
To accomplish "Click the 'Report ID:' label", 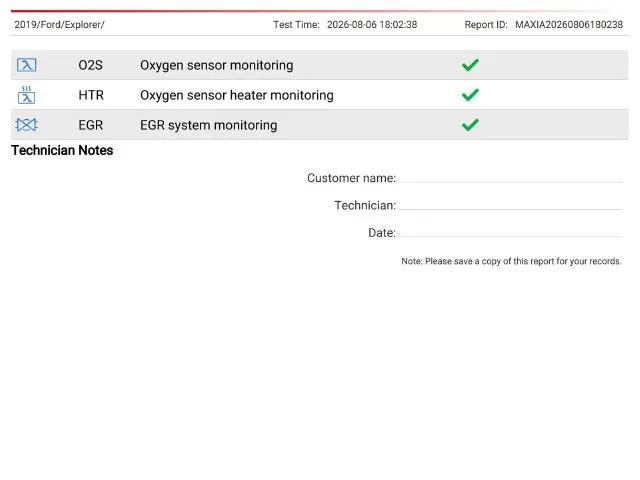I will (x=486, y=24).
